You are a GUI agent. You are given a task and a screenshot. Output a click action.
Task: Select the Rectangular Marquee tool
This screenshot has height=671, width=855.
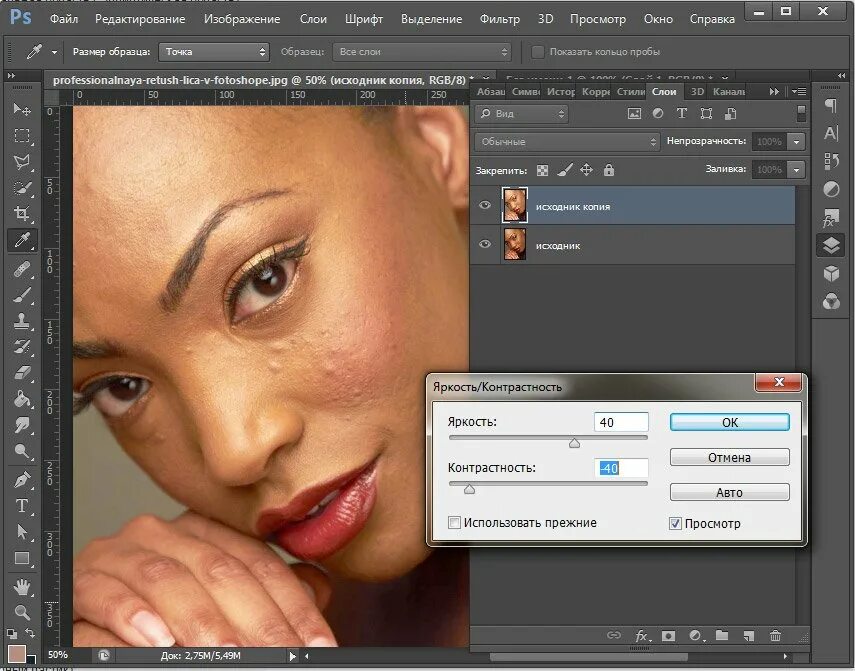pos(22,135)
